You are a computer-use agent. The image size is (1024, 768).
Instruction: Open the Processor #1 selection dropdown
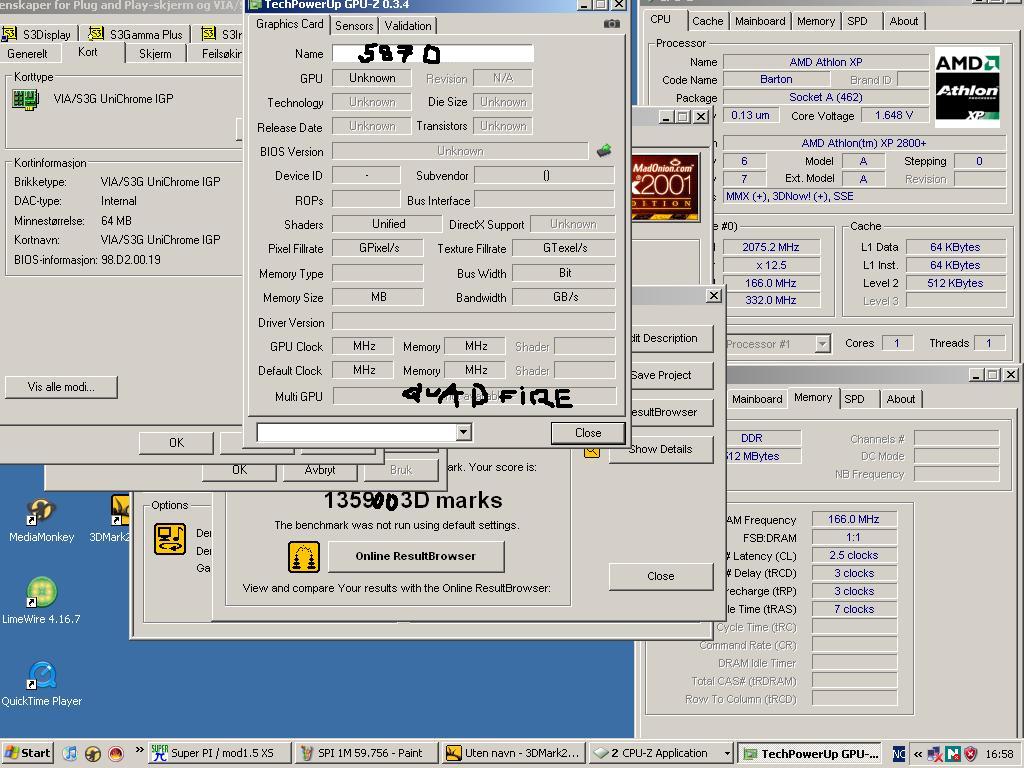[822, 344]
